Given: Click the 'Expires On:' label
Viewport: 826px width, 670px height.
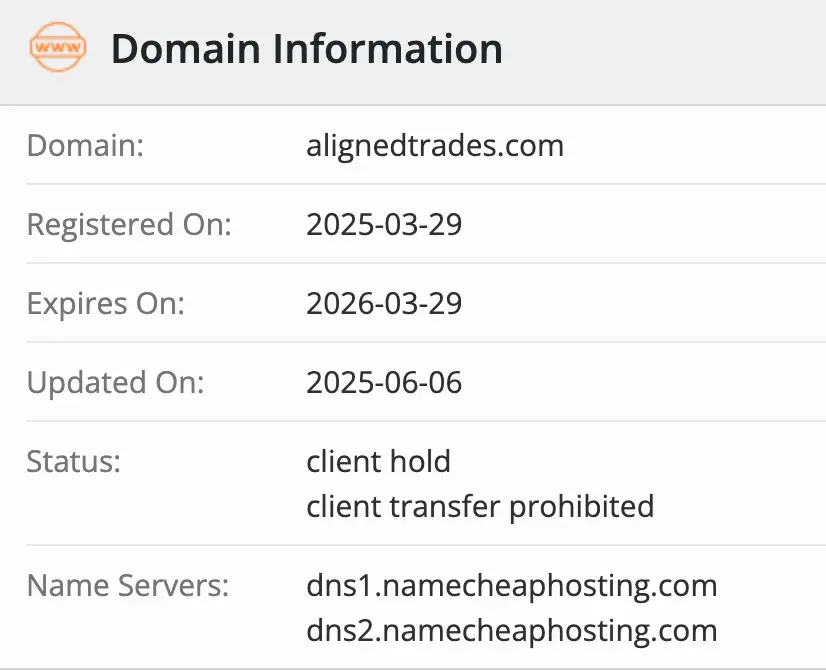Looking at the screenshot, I should click(x=106, y=303).
